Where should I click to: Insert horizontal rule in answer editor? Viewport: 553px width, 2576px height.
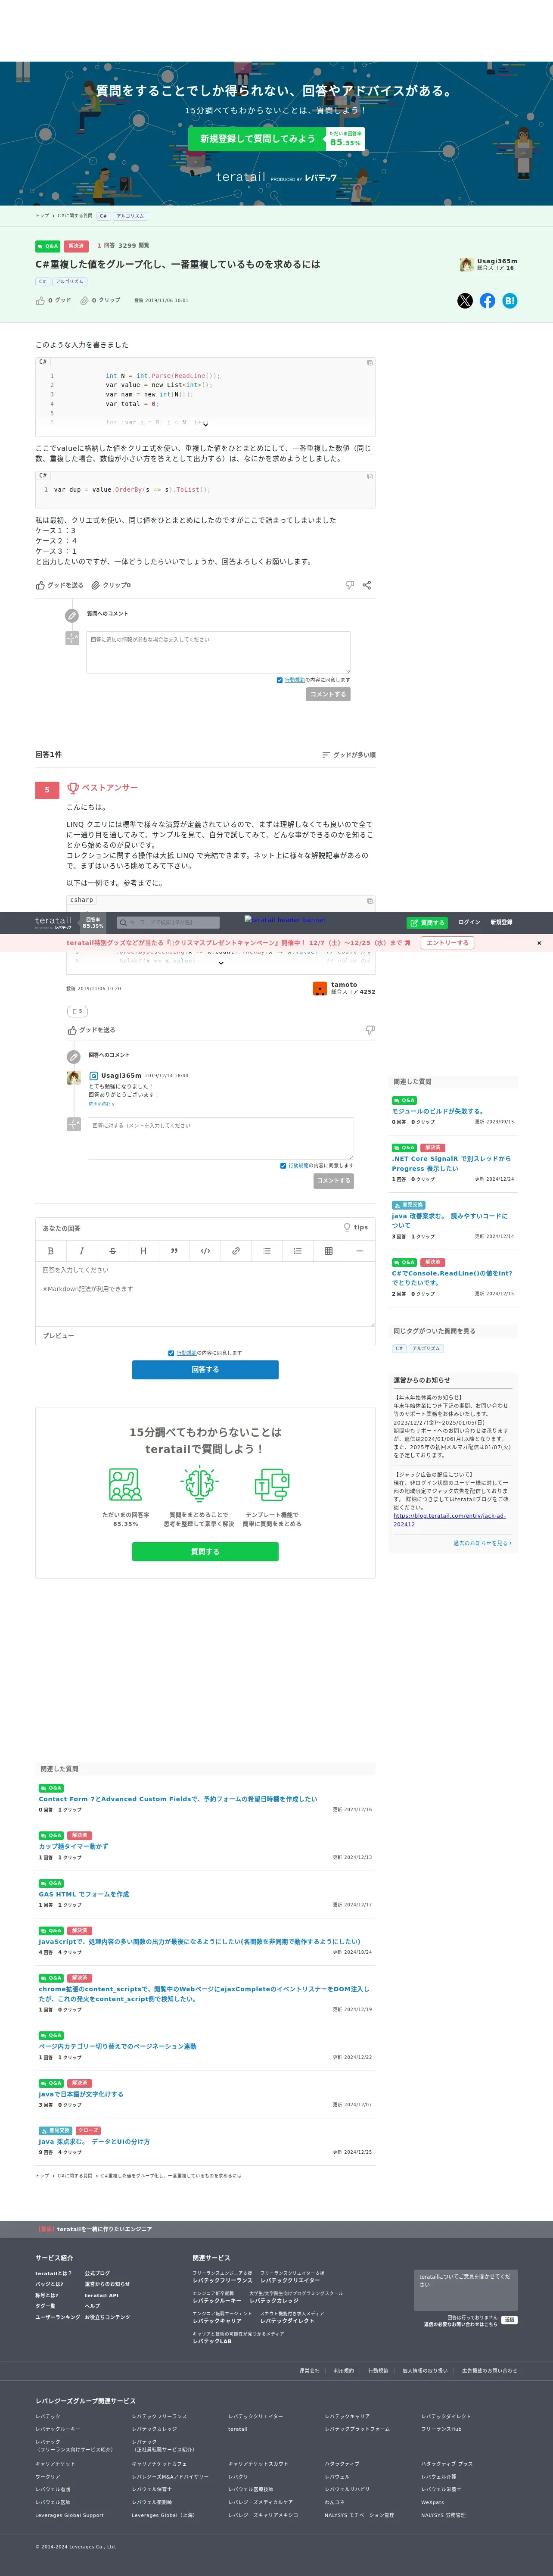359,1251
